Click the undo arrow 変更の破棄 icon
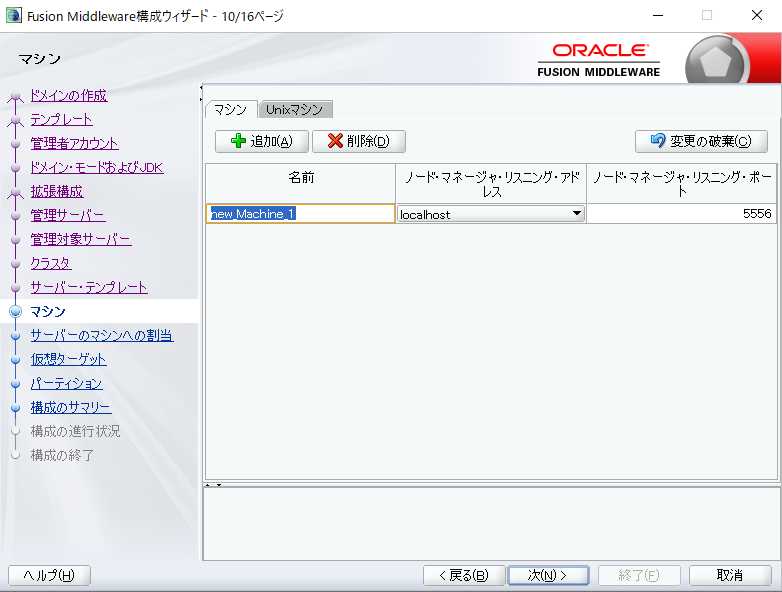 pos(658,142)
